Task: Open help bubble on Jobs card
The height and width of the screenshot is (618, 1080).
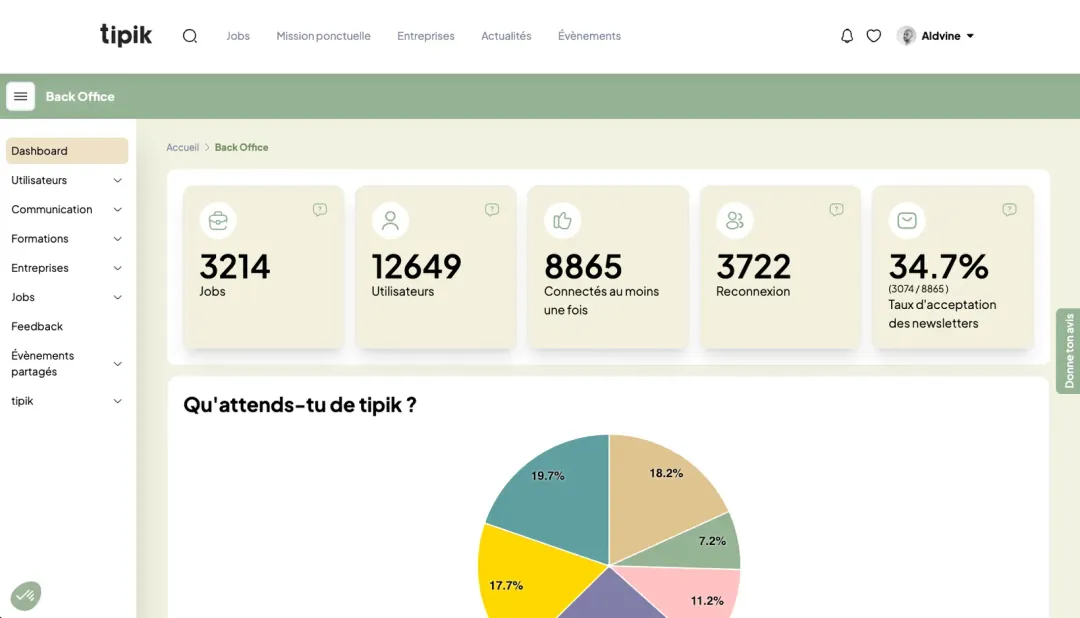Action: 320,209
